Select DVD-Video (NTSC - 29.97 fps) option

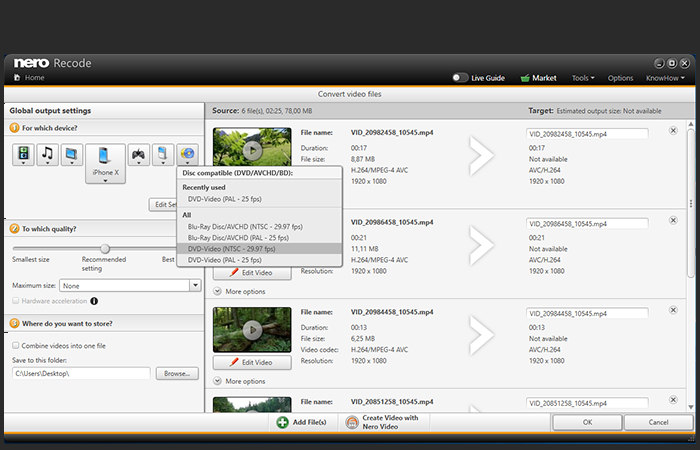[x=231, y=248]
